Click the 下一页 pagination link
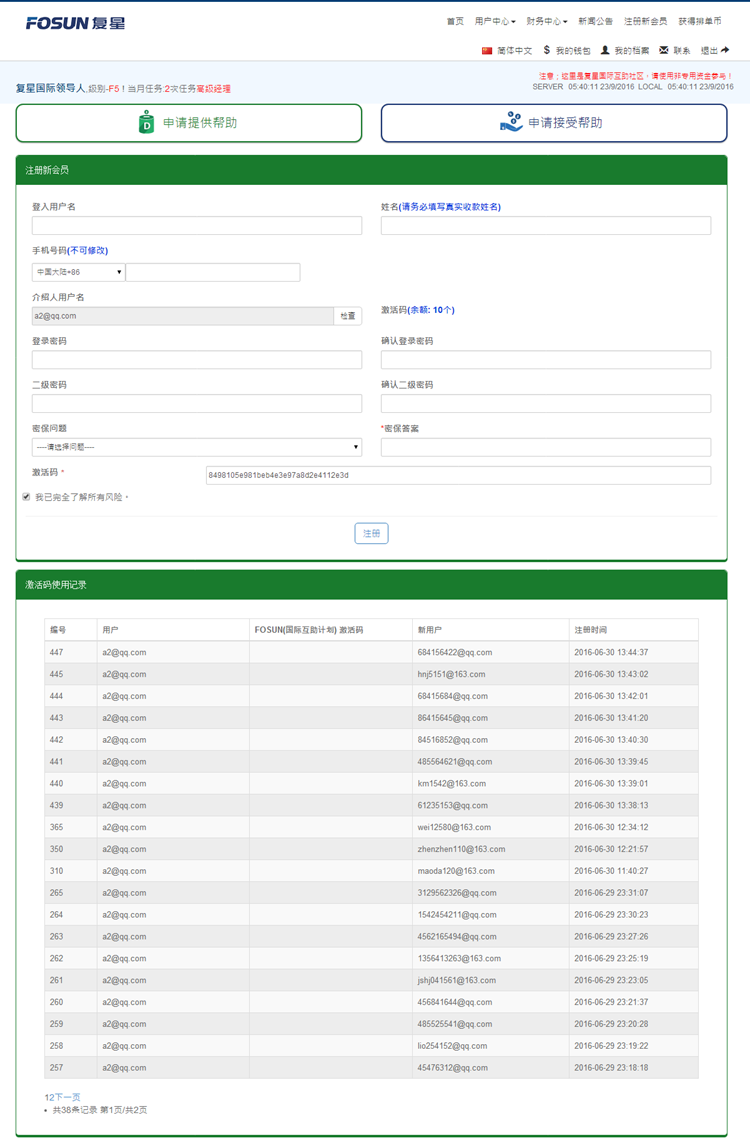This screenshot has height=1143, width=750. pyautogui.click(x=67, y=1096)
